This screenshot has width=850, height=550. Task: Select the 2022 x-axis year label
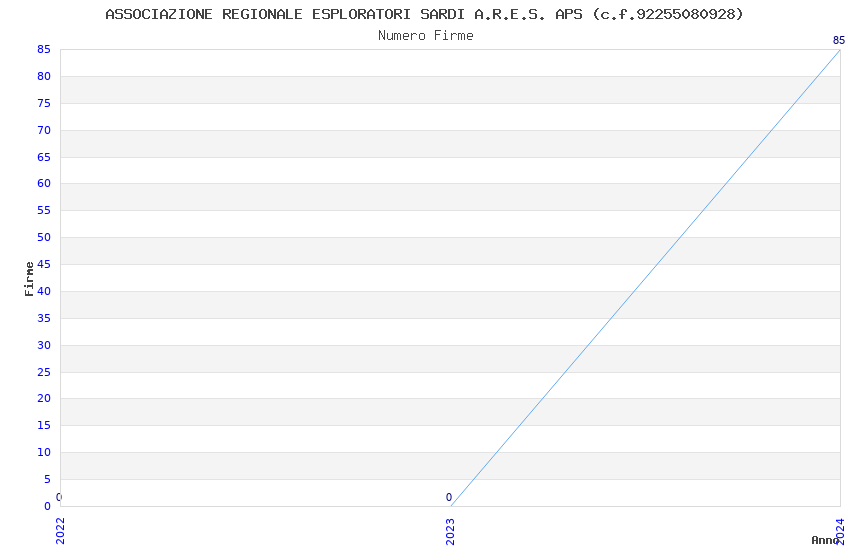pyautogui.click(x=60, y=531)
